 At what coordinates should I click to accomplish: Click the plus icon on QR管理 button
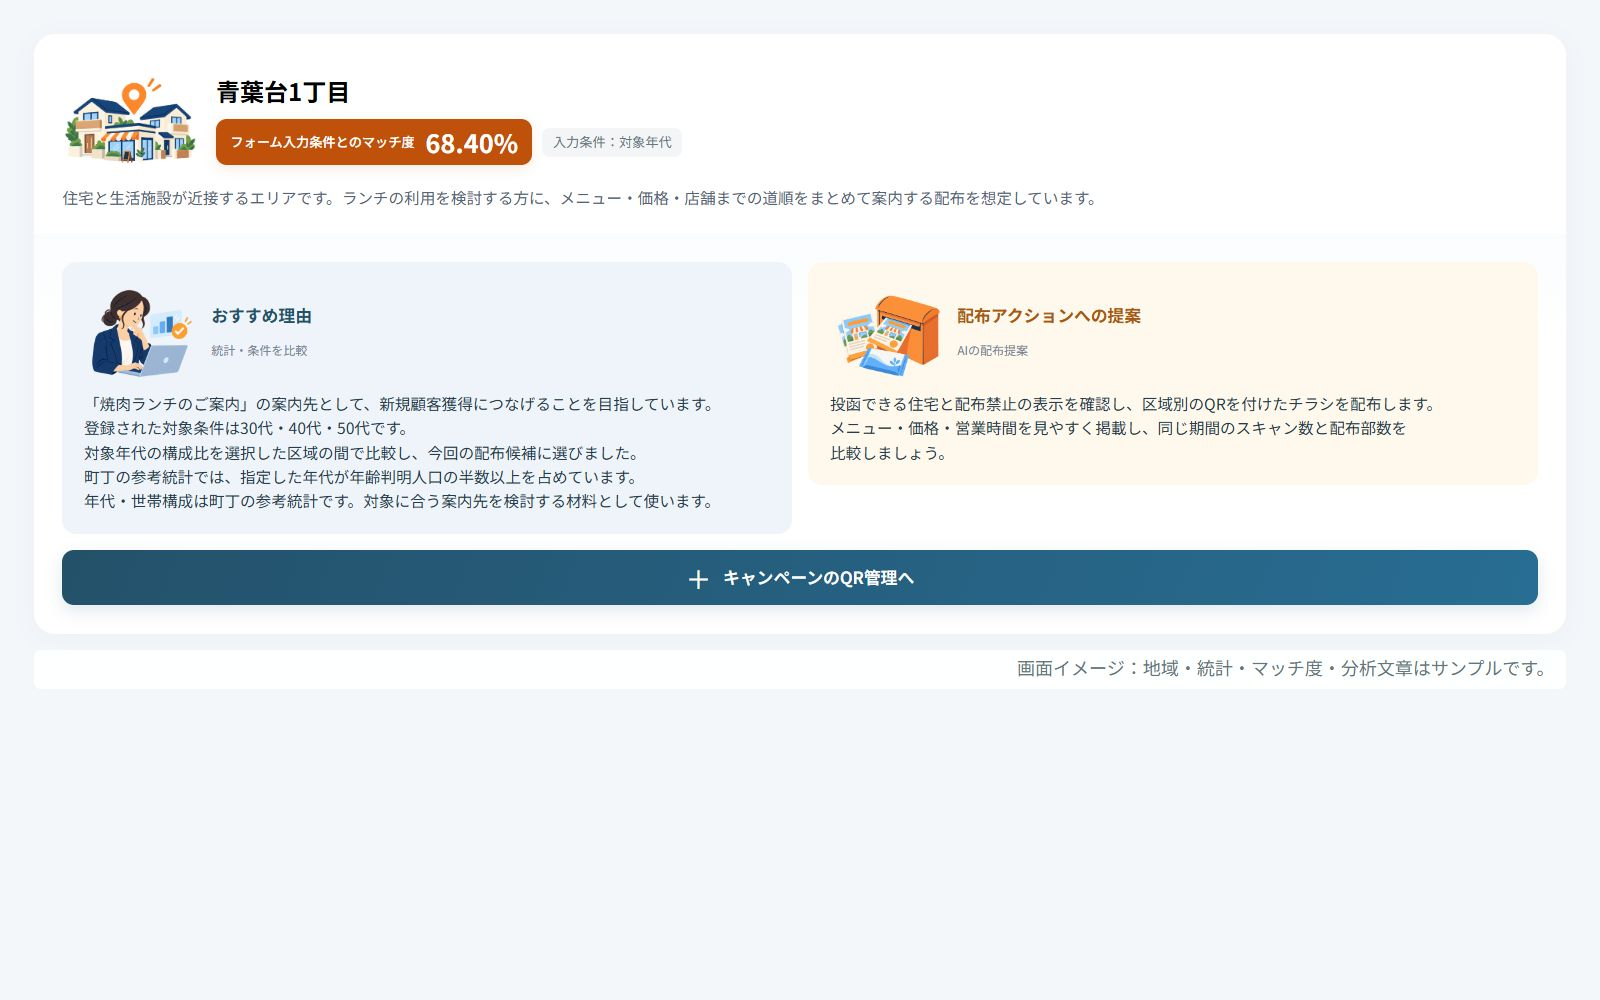tap(698, 579)
